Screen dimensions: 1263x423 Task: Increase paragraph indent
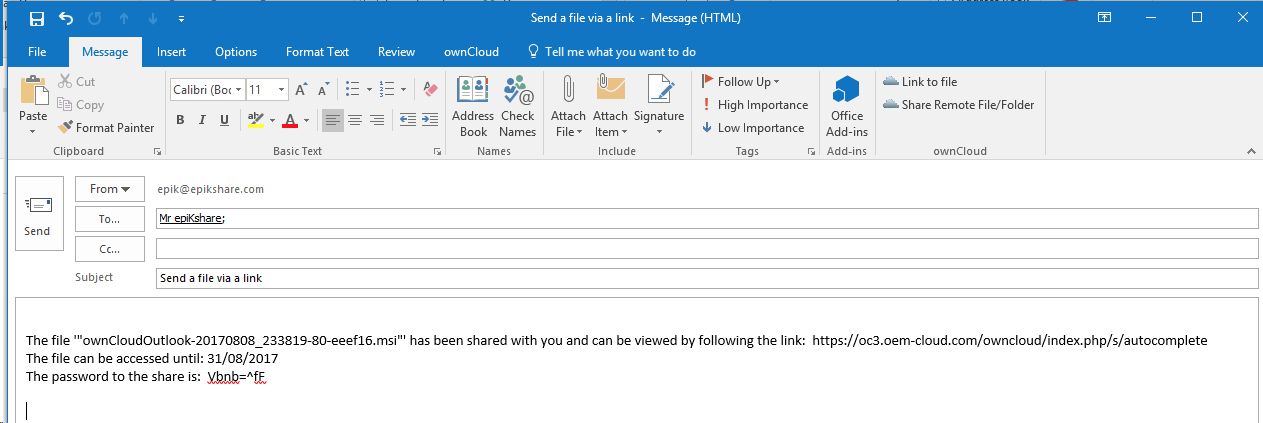pos(430,120)
